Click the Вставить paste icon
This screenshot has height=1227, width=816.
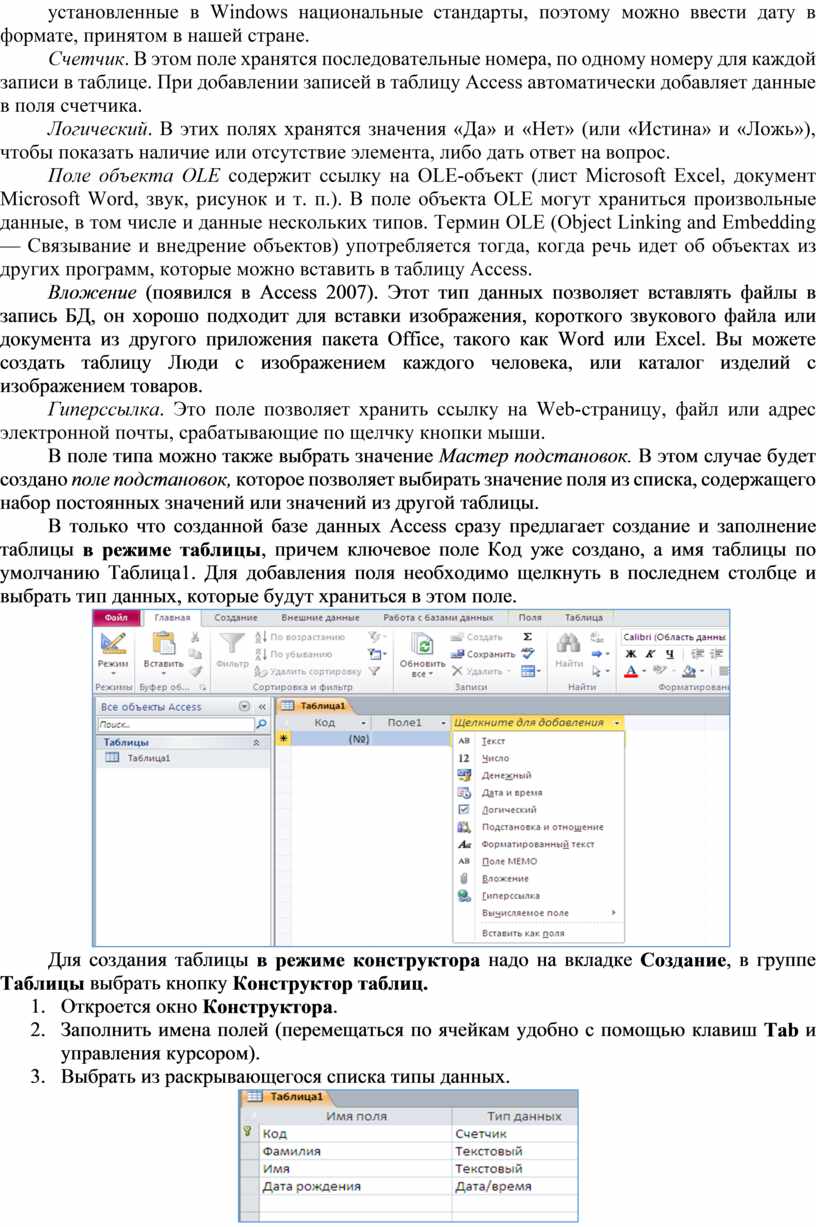coord(162,646)
